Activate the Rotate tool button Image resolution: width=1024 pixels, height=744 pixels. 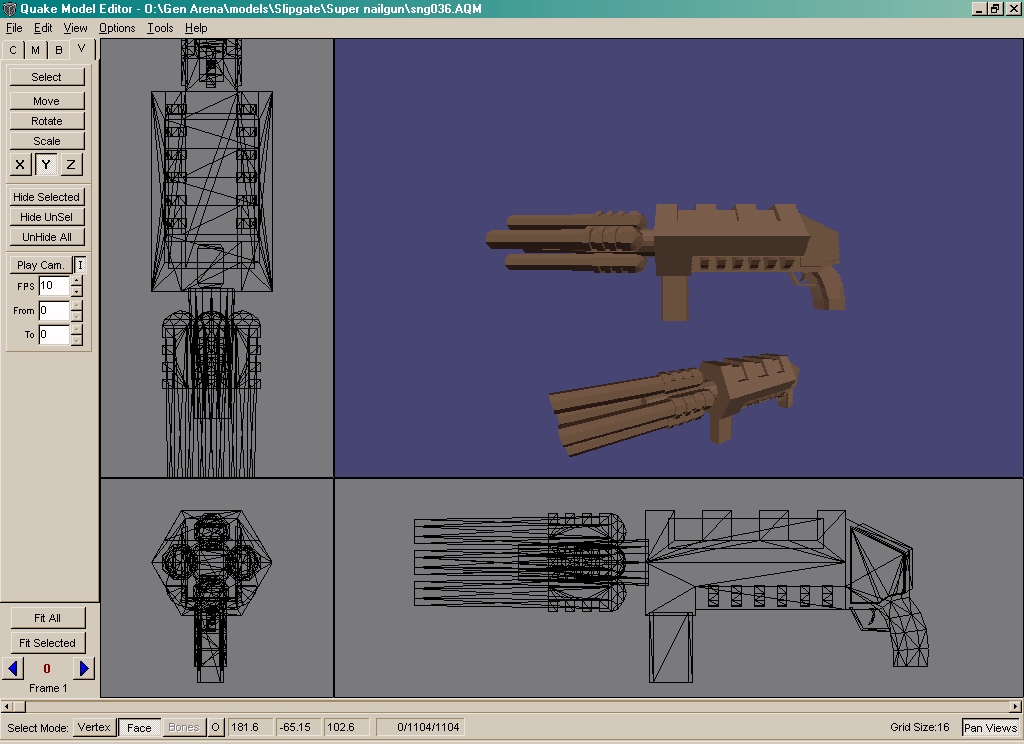point(46,121)
